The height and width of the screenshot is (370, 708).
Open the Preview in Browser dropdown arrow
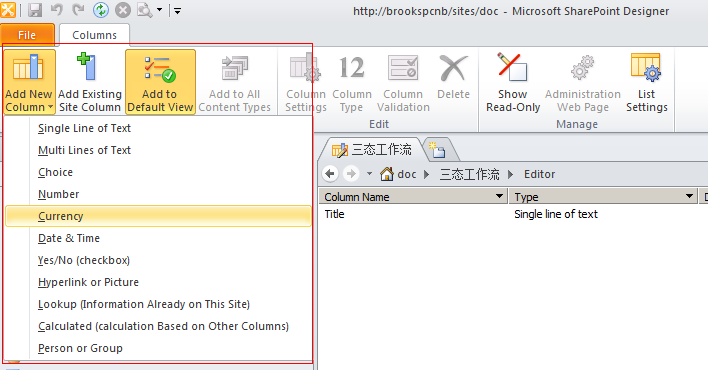[x=159, y=10]
